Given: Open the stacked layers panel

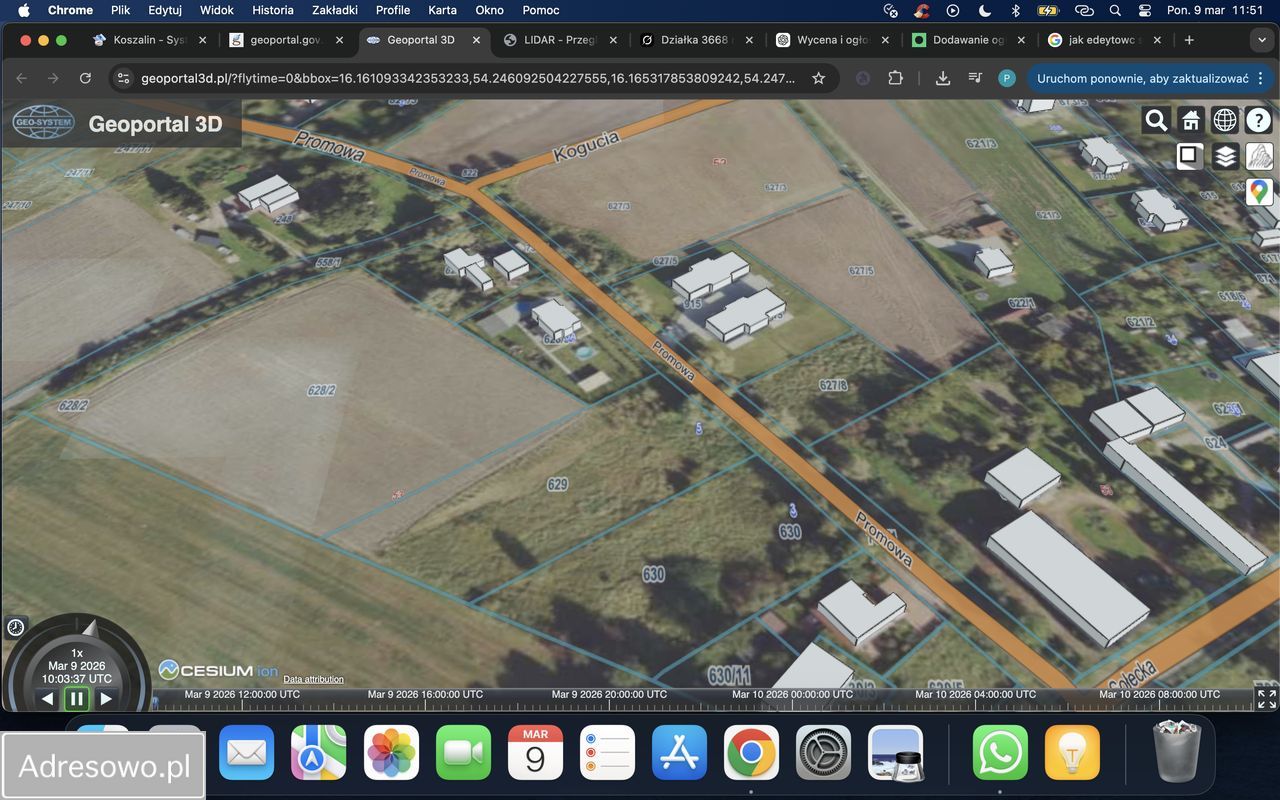Looking at the screenshot, I should point(1225,156).
